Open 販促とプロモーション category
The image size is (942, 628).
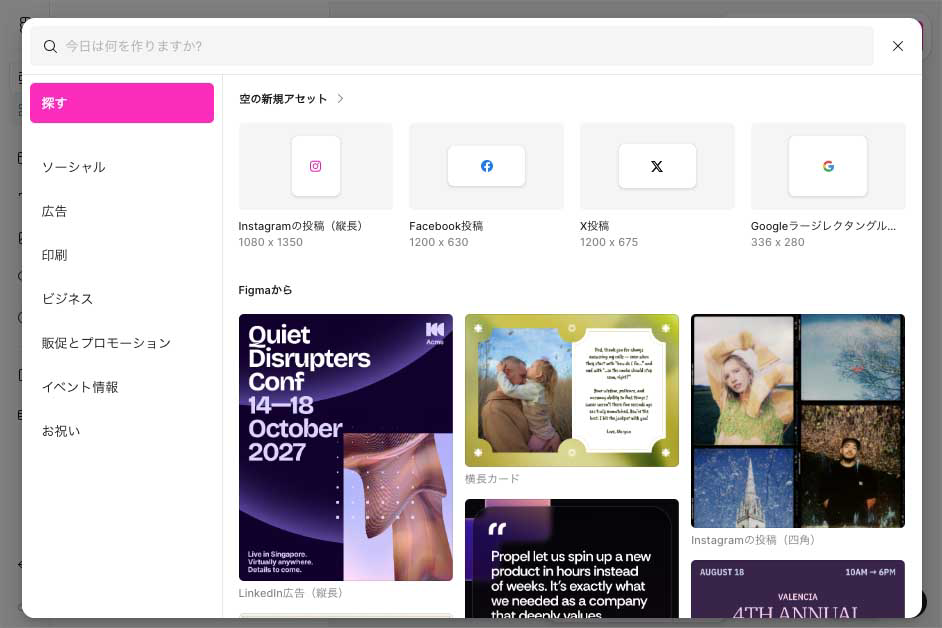106,343
